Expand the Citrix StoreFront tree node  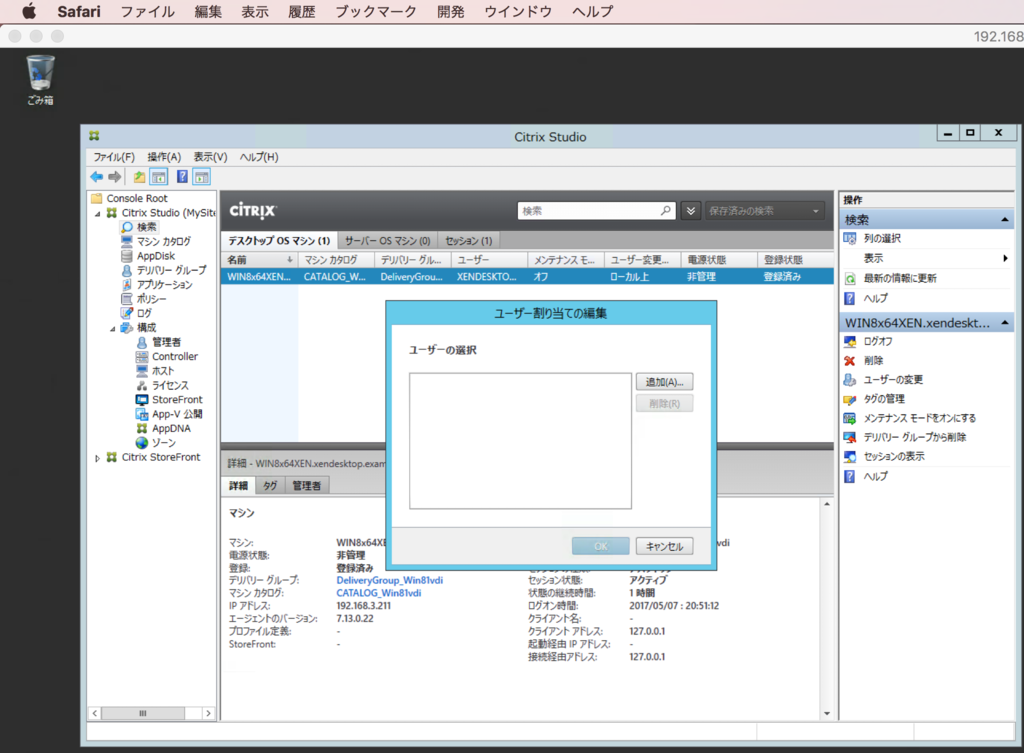pyautogui.click(x=97, y=458)
